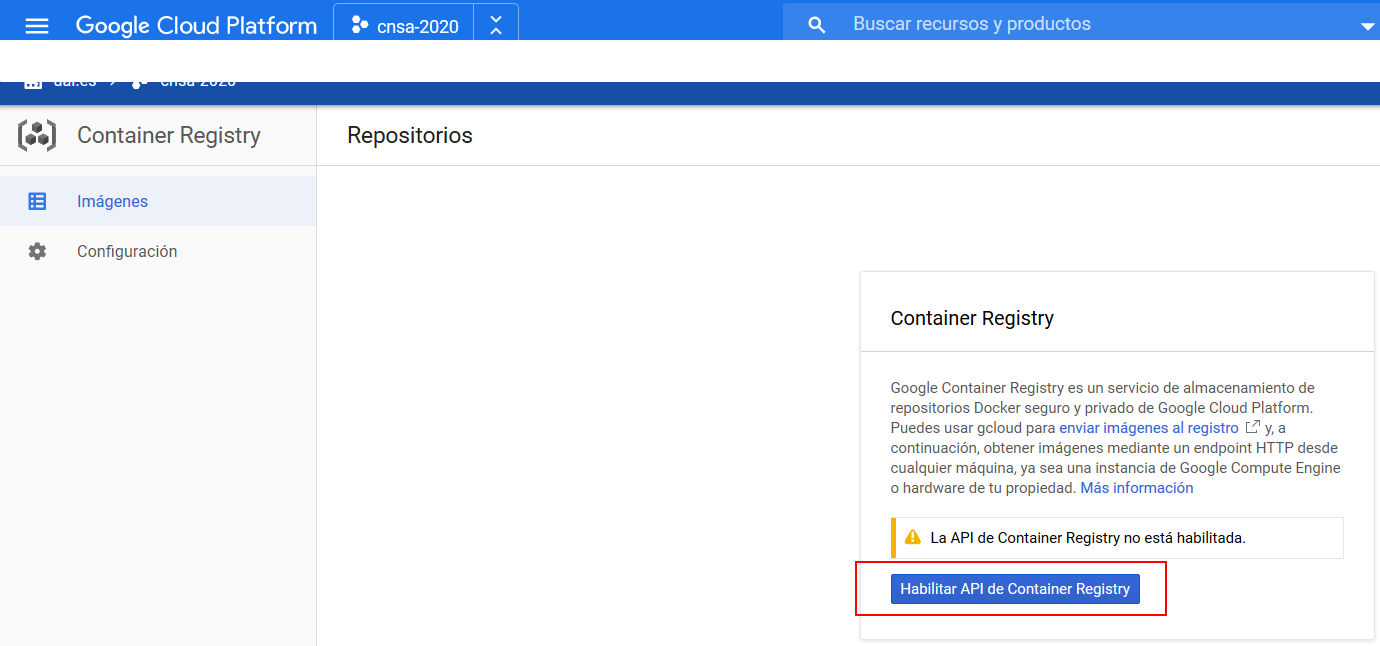This screenshot has height=646, width=1380.
Task: Select Imágenes in the sidebar
Action: coord(112,200)
